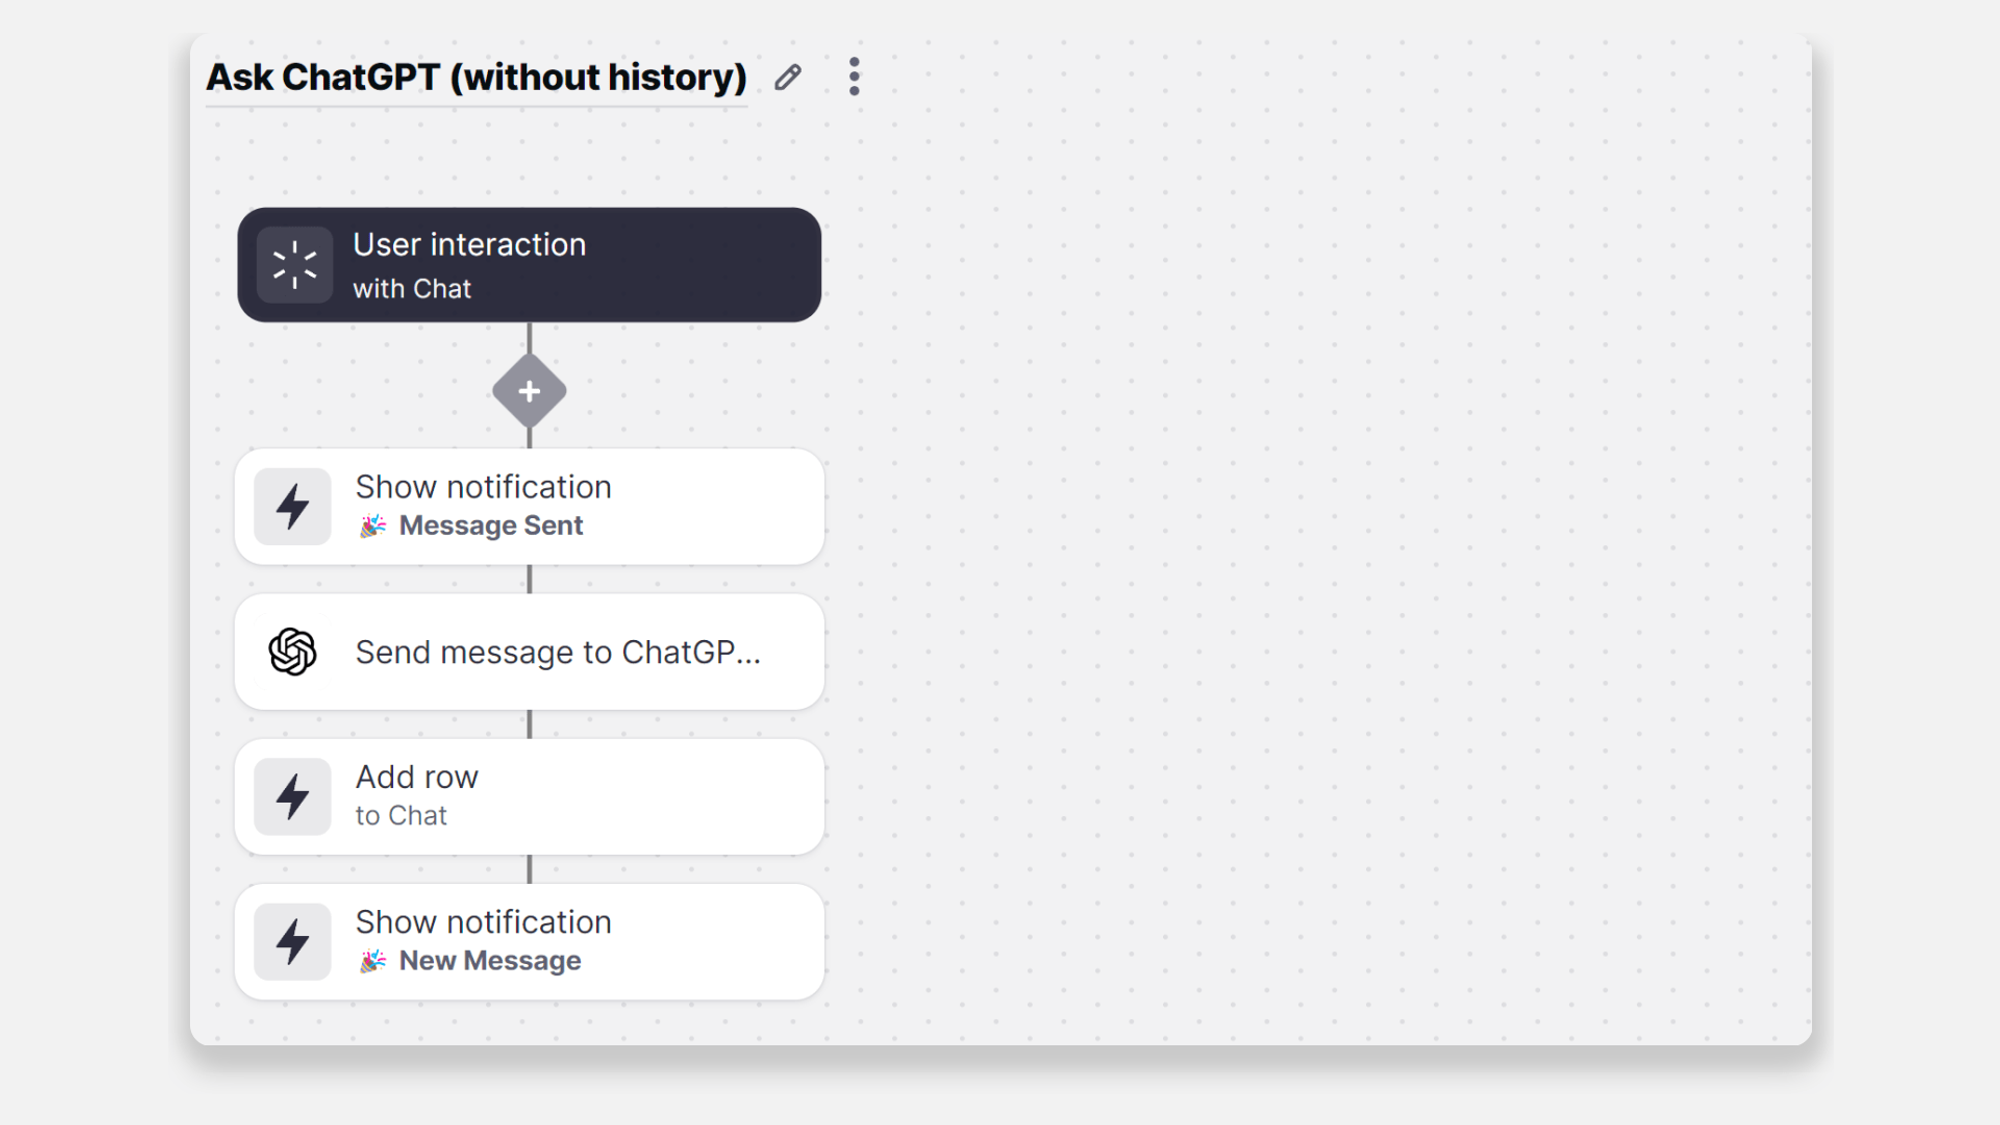Select the User interaction title text
The width and height of the screenshot is (2000, 1125).
(469, 245)
